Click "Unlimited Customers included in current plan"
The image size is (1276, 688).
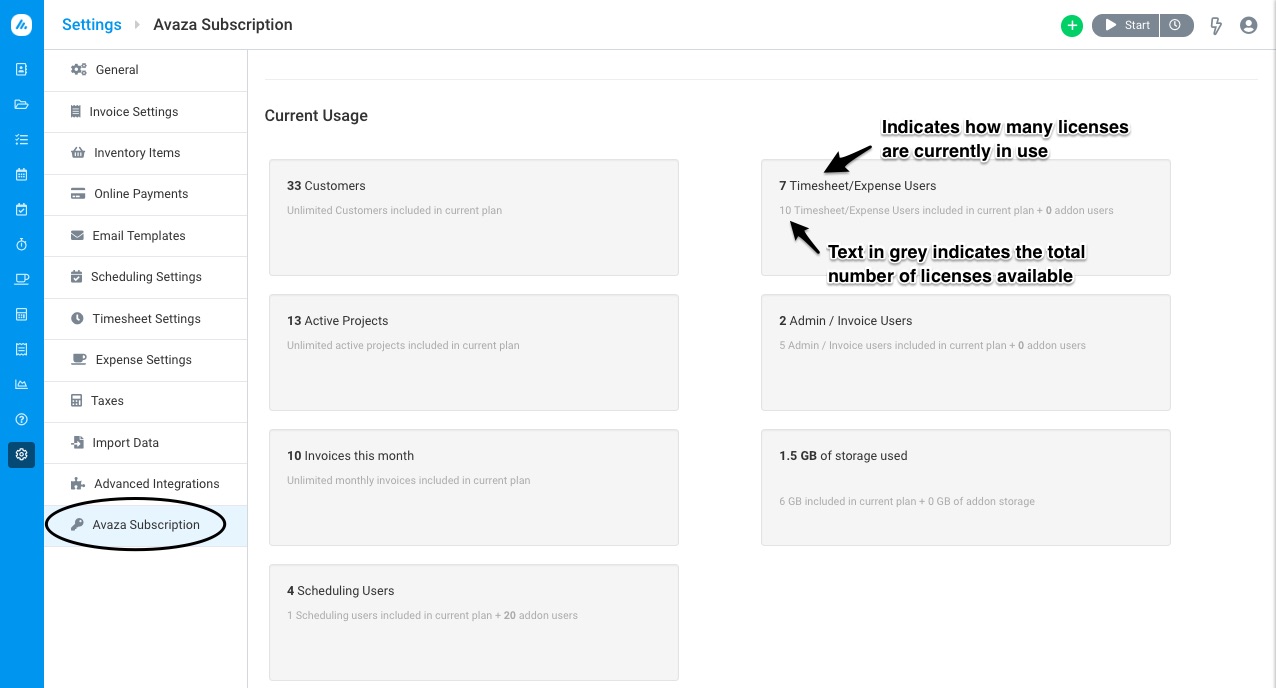coord(394,211)
